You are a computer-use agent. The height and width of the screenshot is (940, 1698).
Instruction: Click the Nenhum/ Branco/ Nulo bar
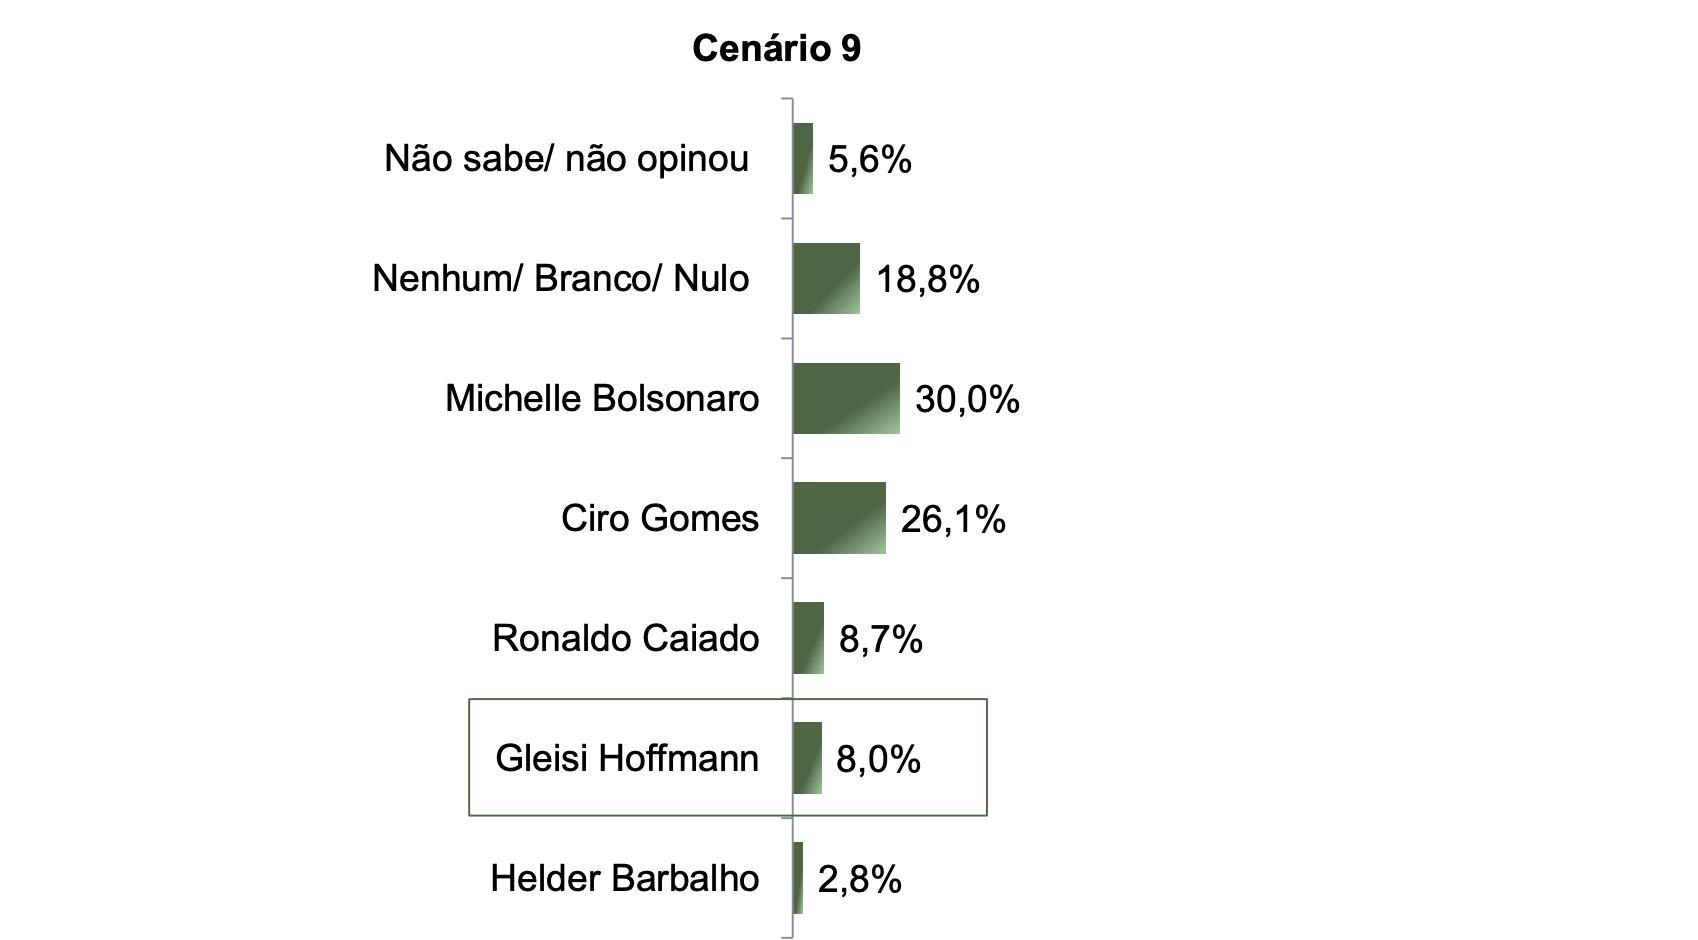point(826,278)
